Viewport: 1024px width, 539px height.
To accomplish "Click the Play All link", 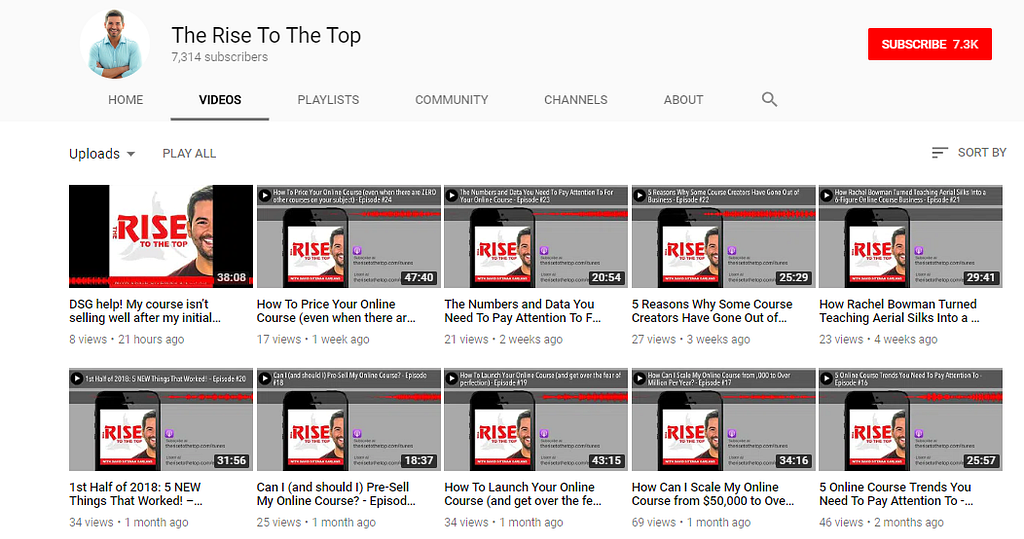I will pos(189,154).
